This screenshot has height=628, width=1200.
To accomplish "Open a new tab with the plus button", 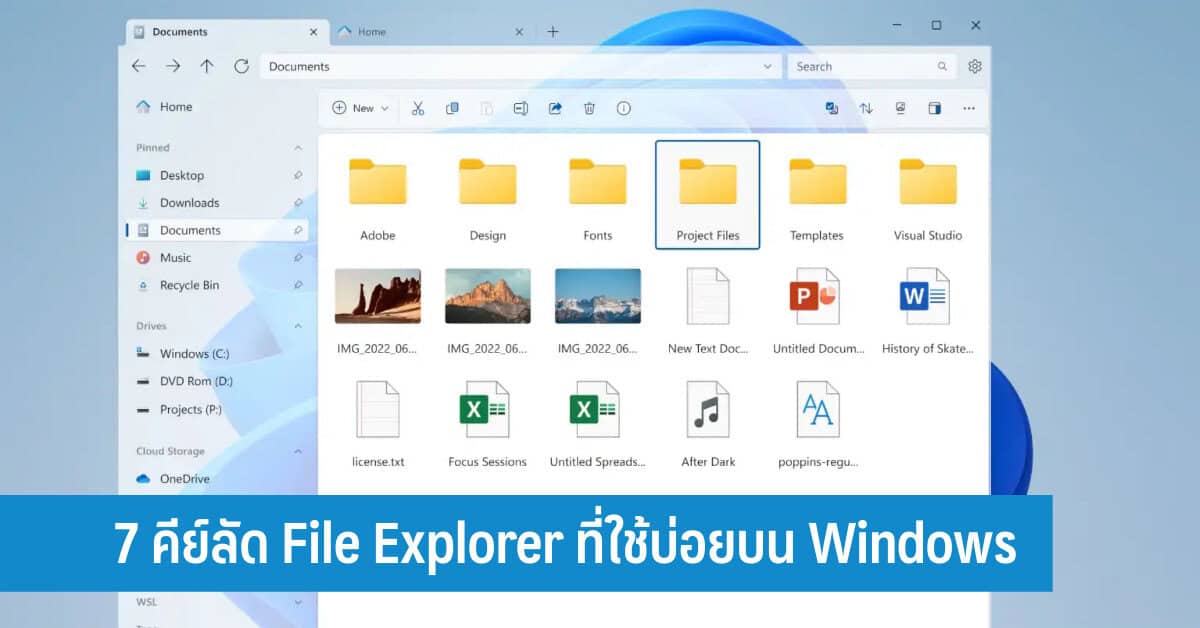I will click(553, 31).
